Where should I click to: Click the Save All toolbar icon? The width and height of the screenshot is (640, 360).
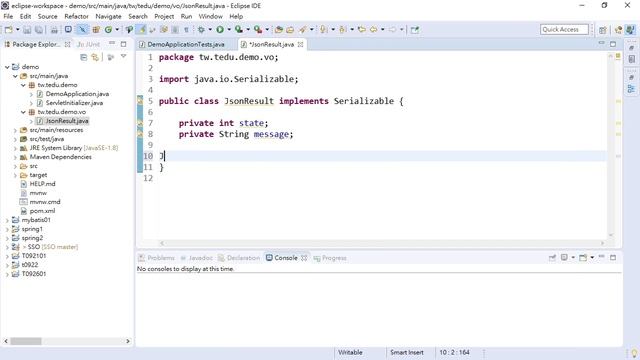tap(39, 29)
